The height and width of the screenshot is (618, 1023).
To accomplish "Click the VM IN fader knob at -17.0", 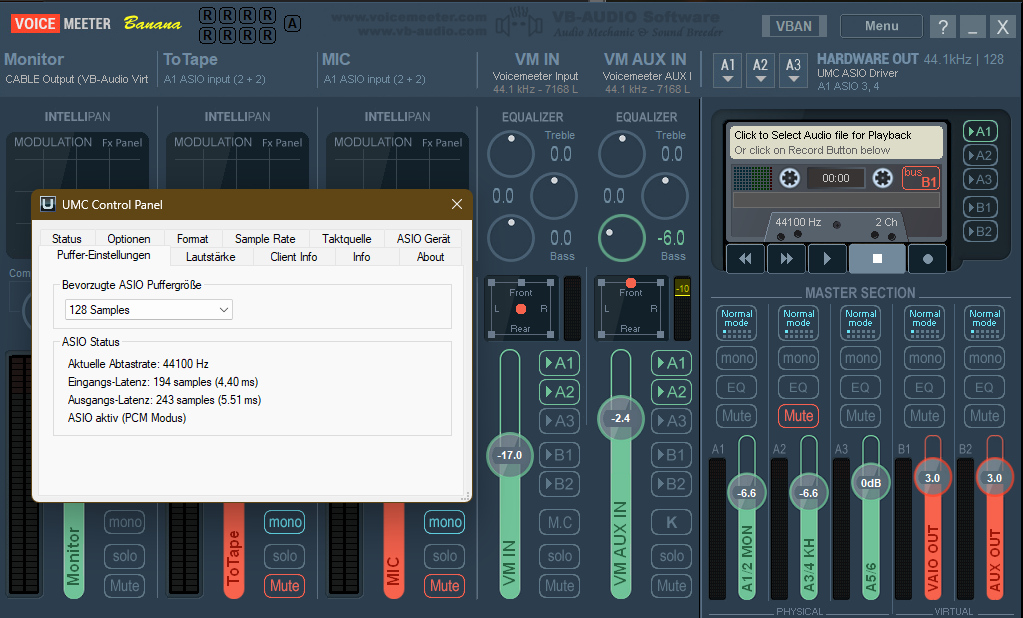I will [x=510, y=455].
